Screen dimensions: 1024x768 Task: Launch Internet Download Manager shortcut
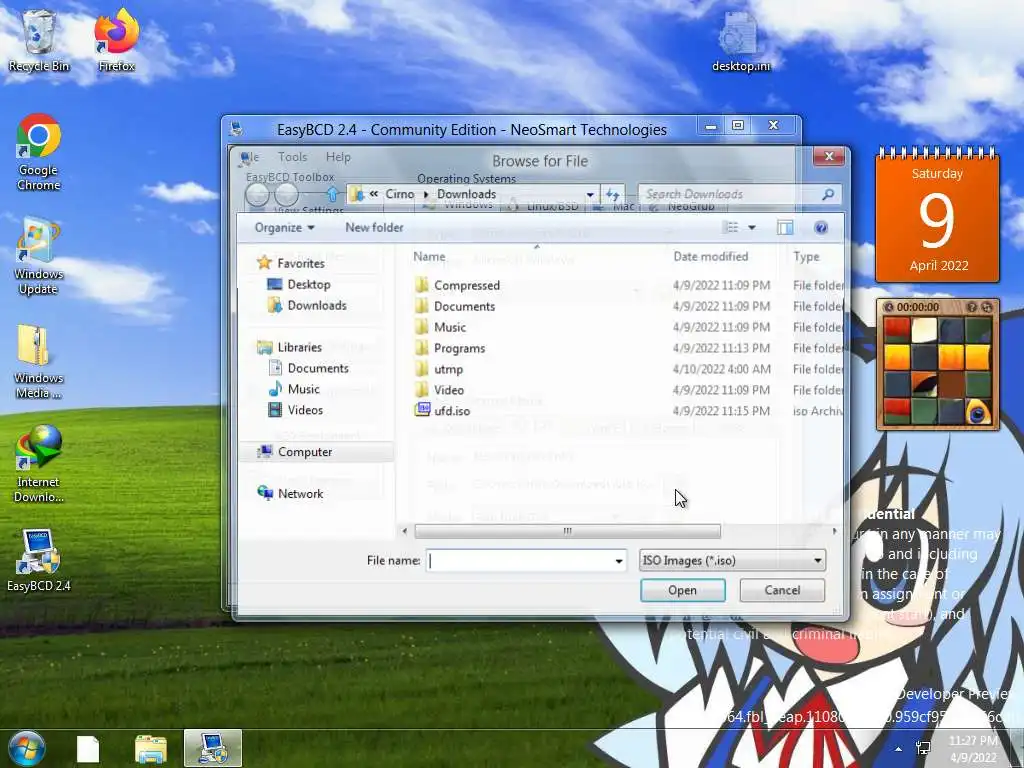click(39, 464)
